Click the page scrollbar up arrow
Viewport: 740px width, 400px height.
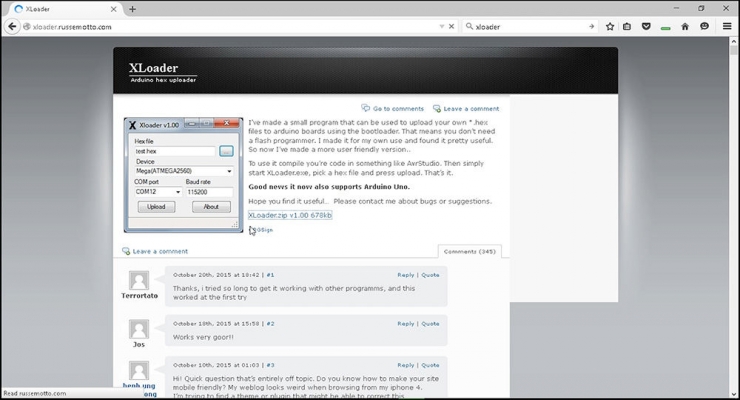point(734,42)
